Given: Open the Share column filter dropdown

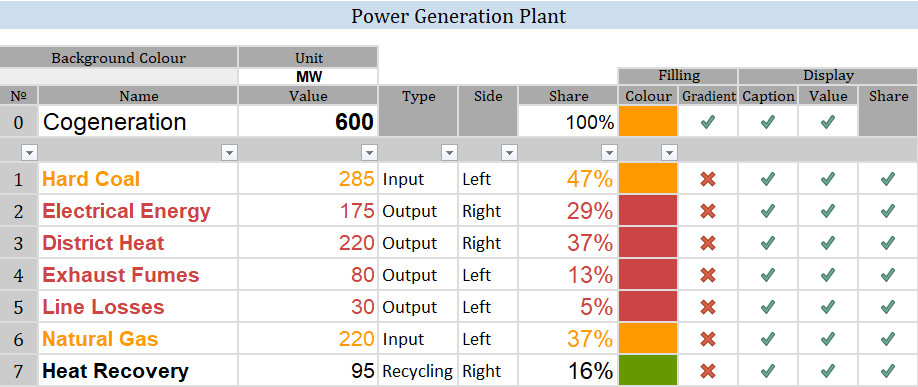Looking at the screenshot, I should tap(609, 153).
